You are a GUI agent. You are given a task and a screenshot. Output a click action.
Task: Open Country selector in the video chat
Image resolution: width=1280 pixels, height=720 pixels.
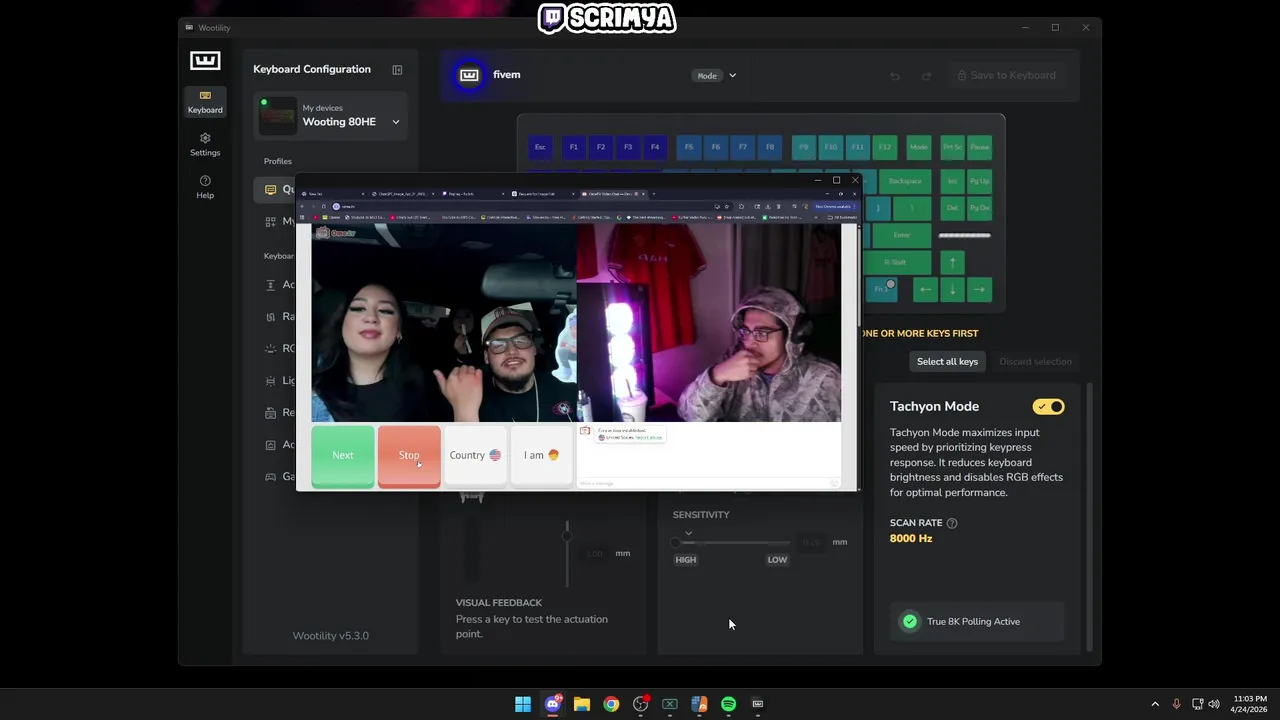pos(475,456)
